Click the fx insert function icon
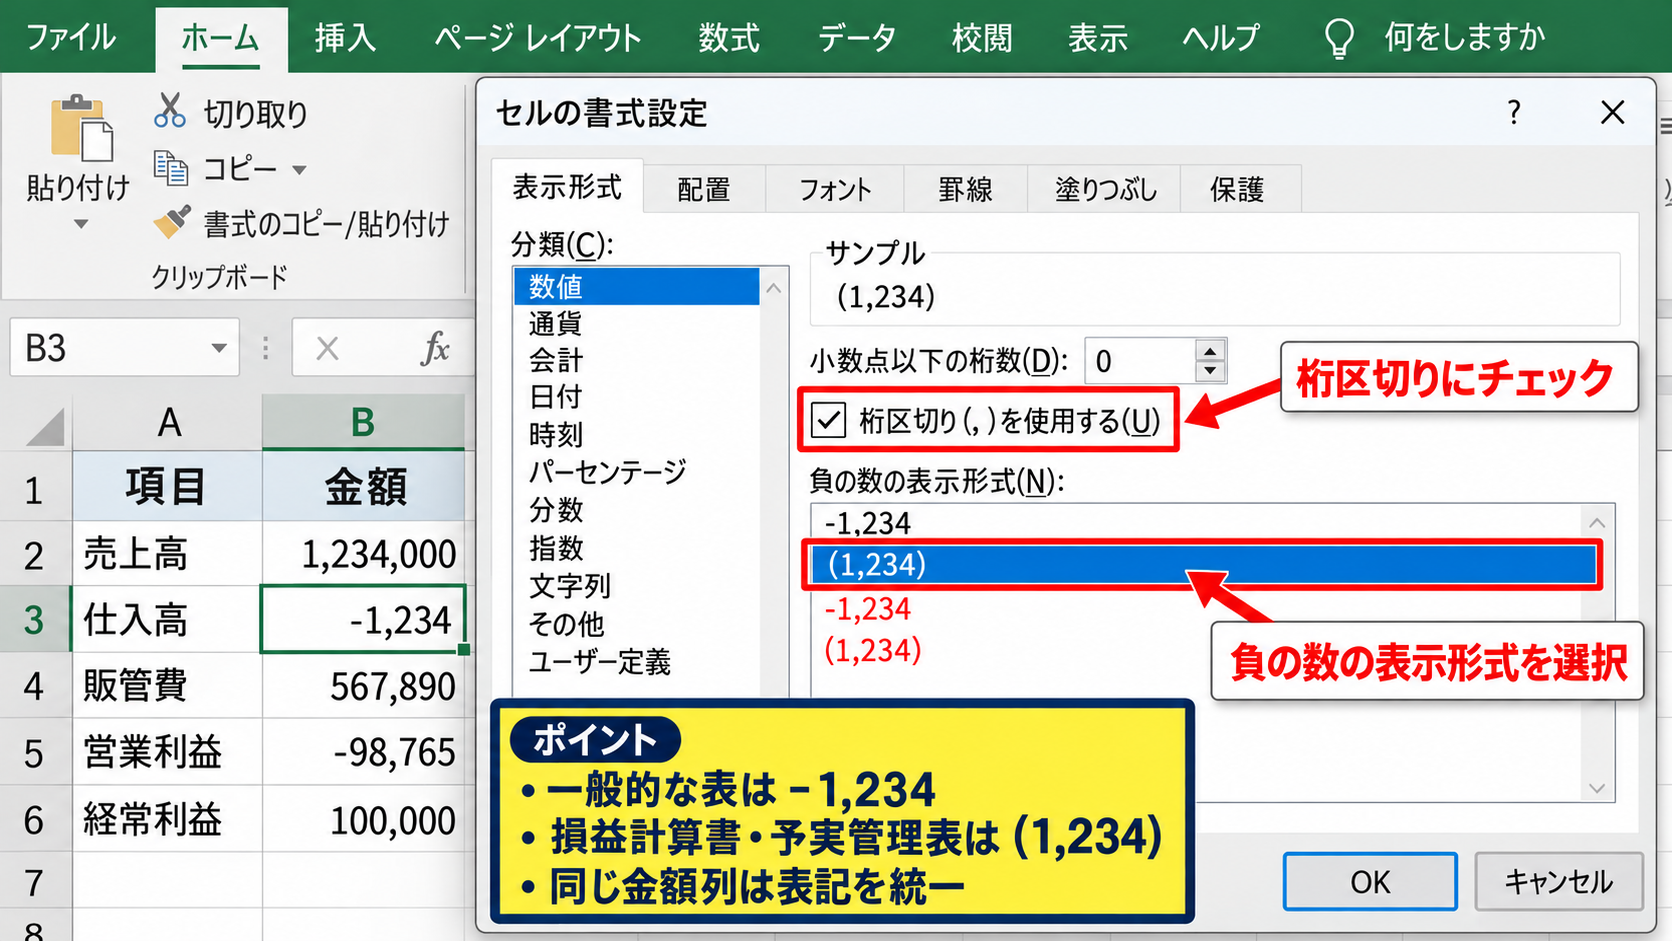The height and width of the screenshot is (941, 1672). click(x=435, y=348)
